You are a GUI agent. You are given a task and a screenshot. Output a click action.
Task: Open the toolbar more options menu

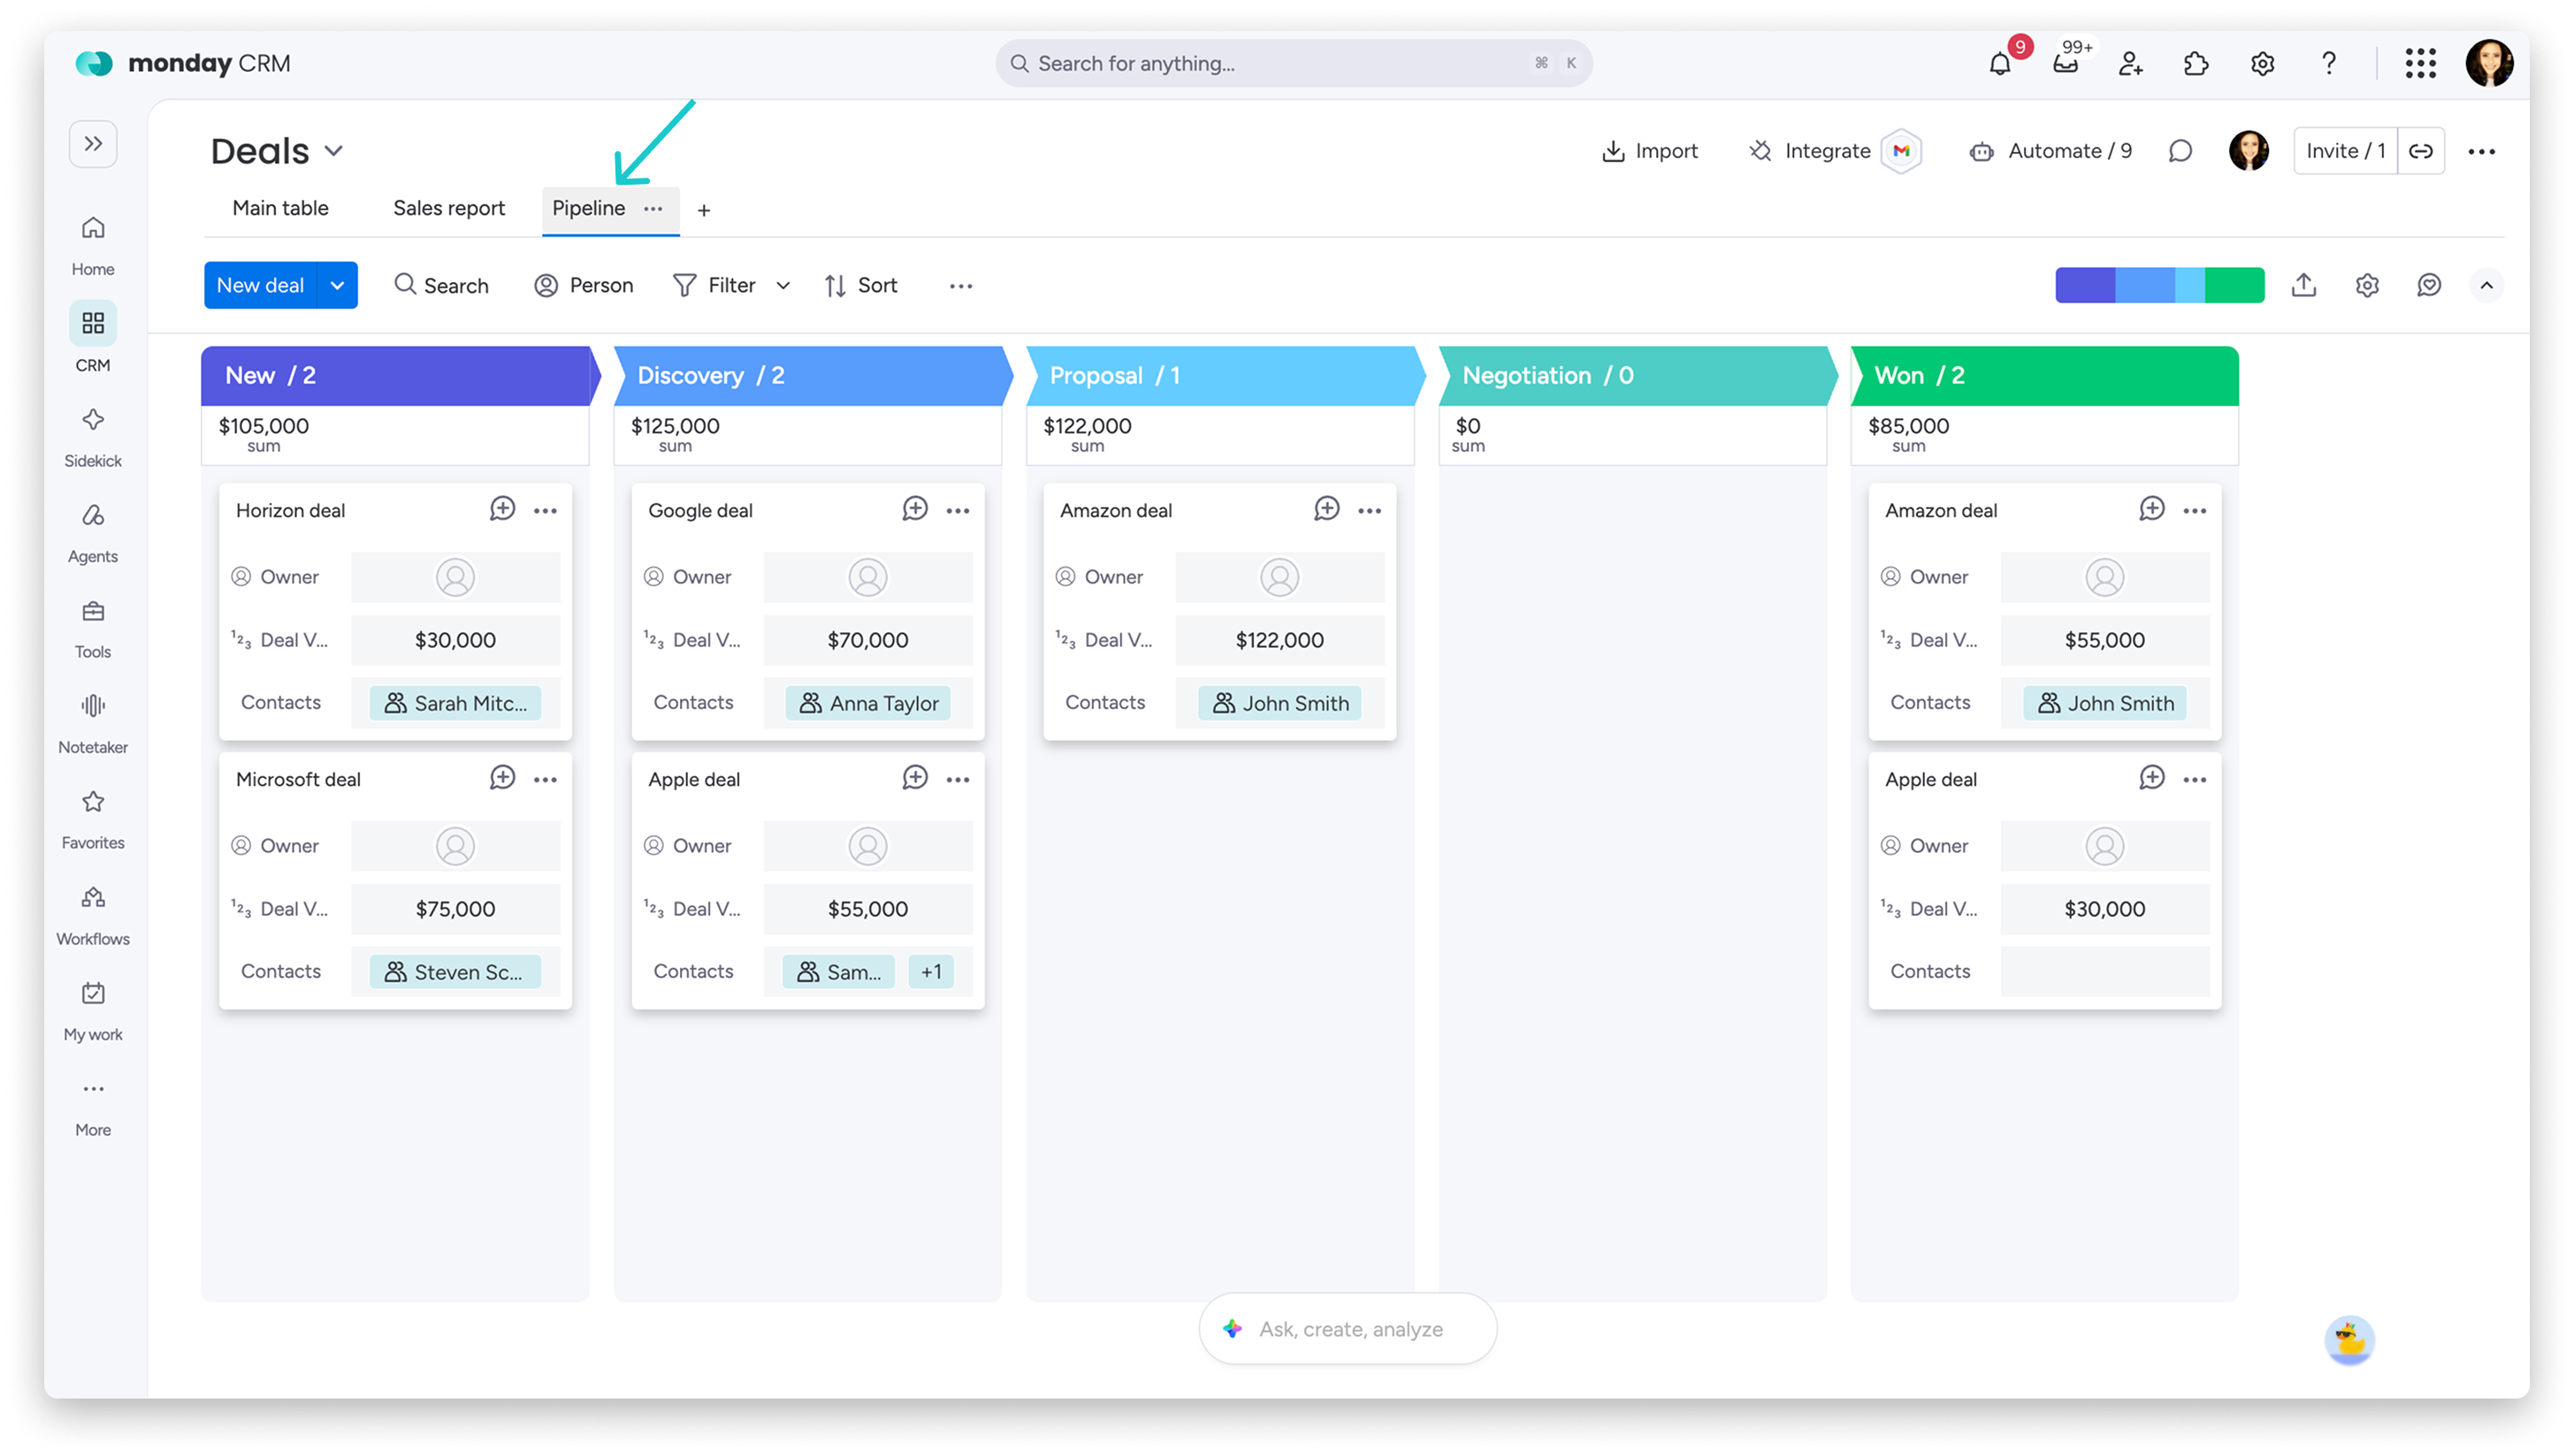[x=960, y=286]
